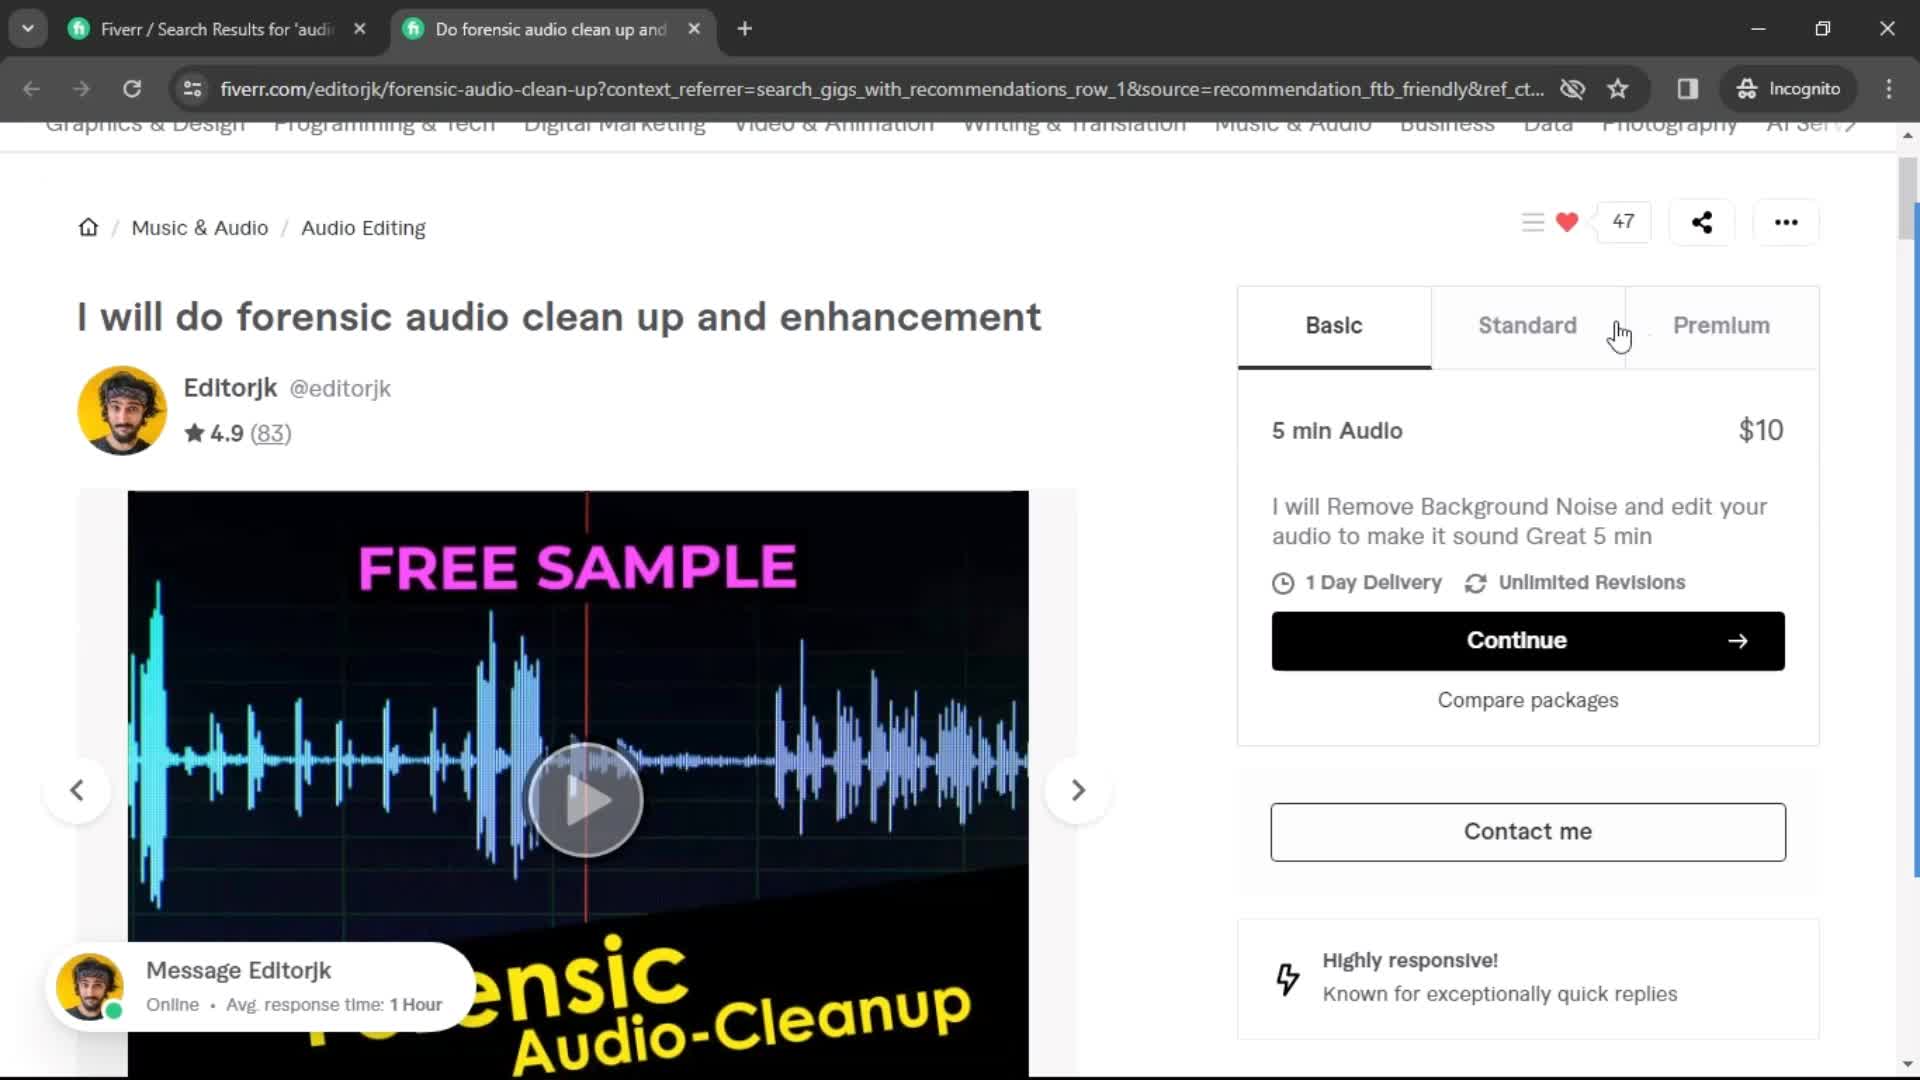Image resolution: width=1920 pixels, height=1080 pixels.
Task: Click the Contact me button
Action: (1528, 832)
